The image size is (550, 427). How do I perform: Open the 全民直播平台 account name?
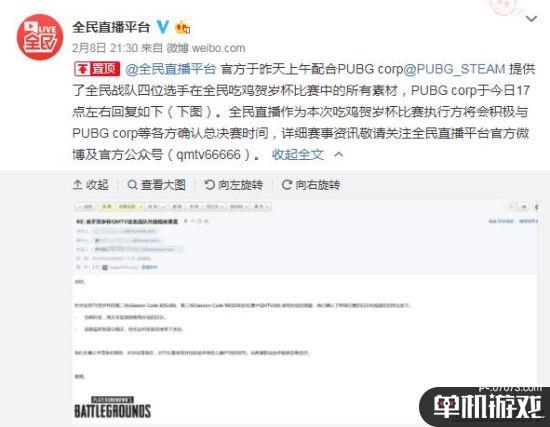[111, 27]
